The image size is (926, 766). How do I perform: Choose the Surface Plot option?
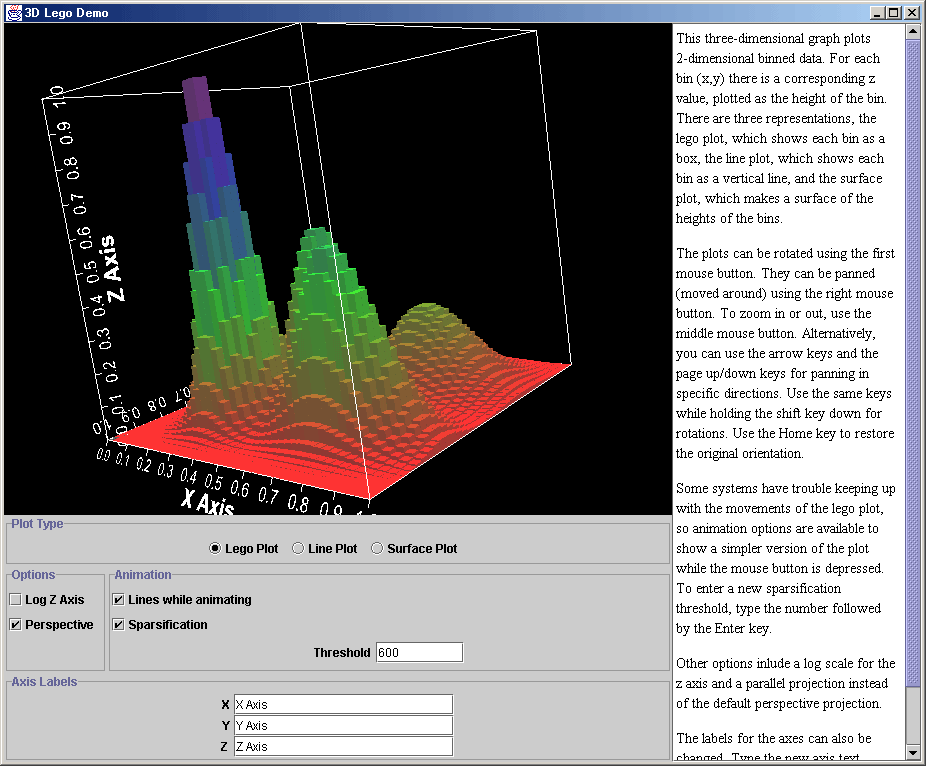tap(377, 548)
